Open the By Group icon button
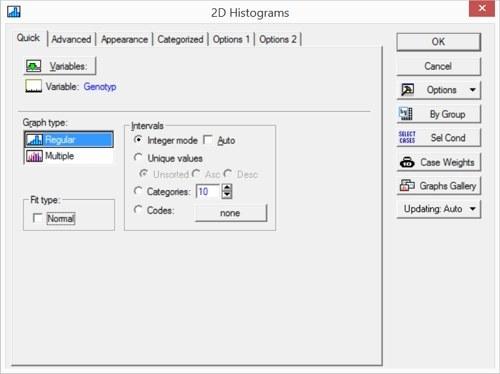The image size is (500, 374). pos(406,114)
